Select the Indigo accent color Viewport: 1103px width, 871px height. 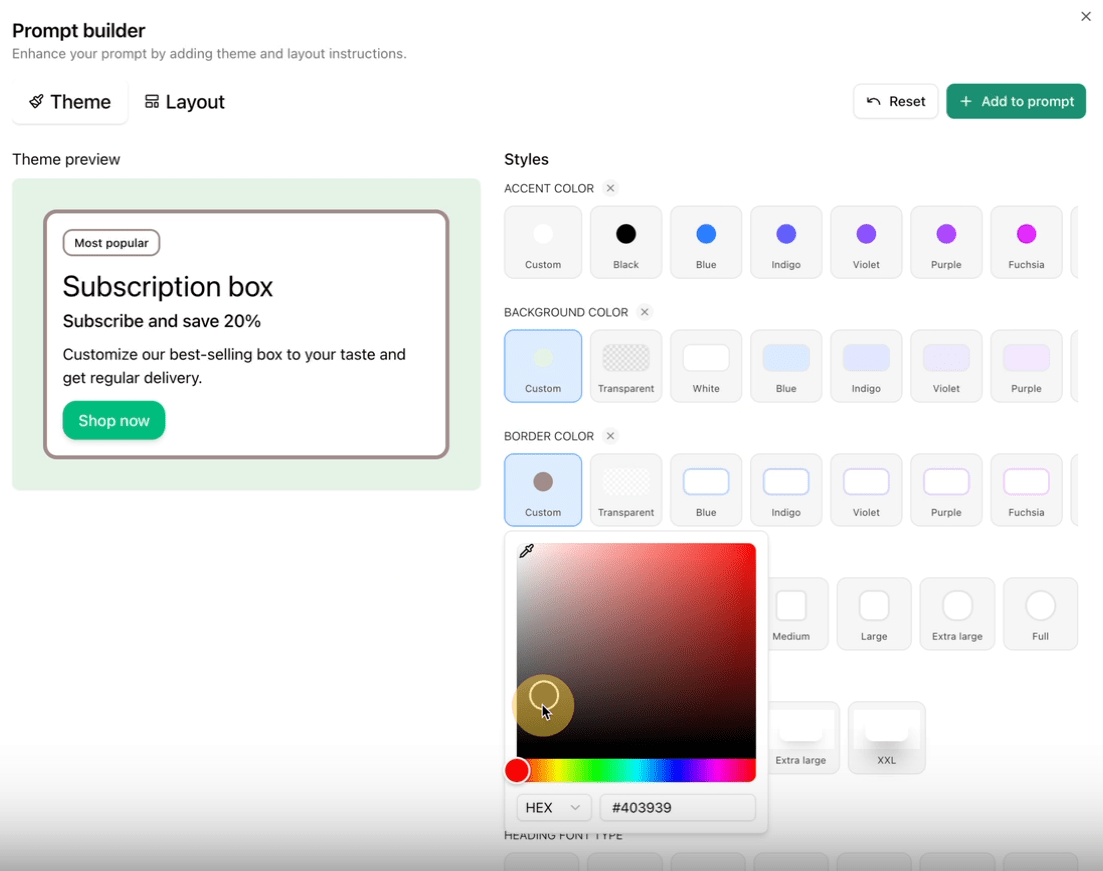point(786,242)
